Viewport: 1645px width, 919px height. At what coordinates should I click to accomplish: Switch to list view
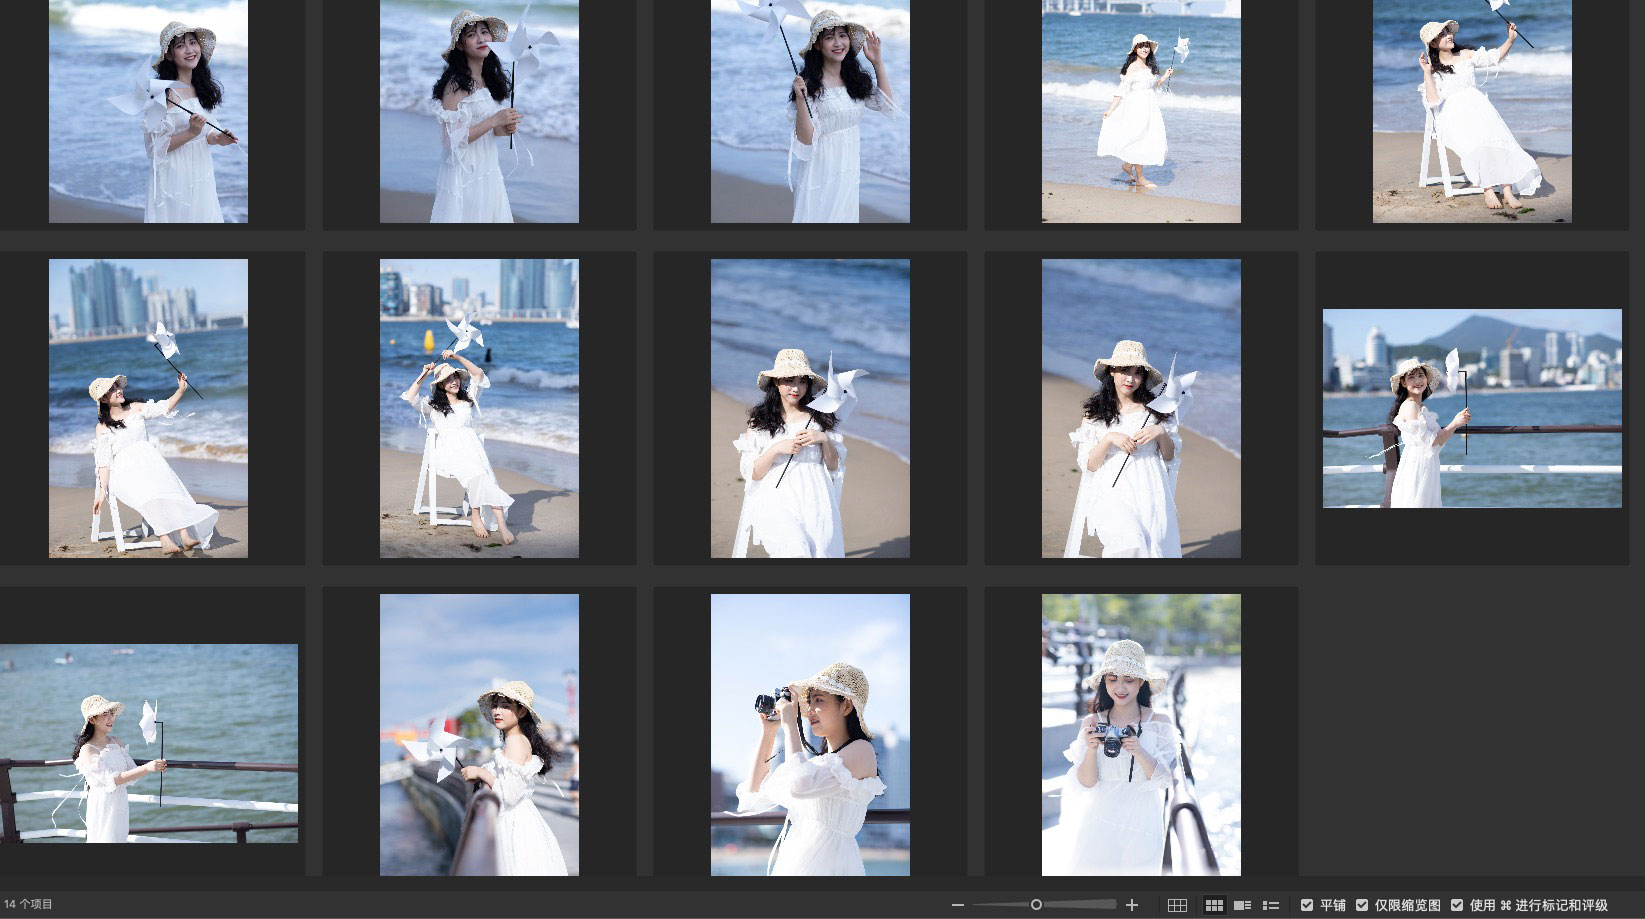point(1271,905)
